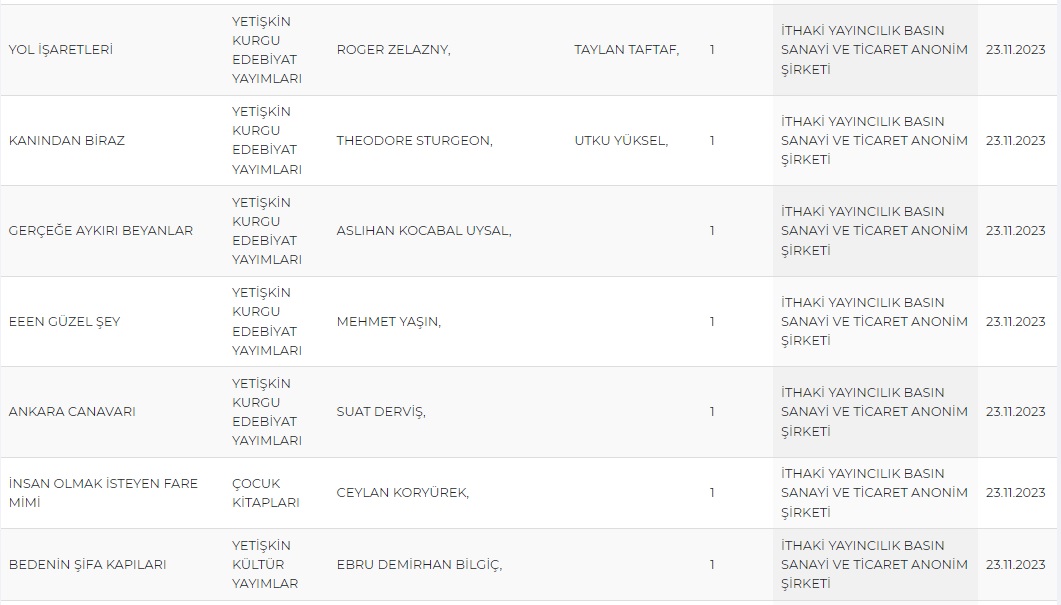Click the "ANKARA CANAVARI" title
This screenshot has width=1061, height=605.
[72, 411]
